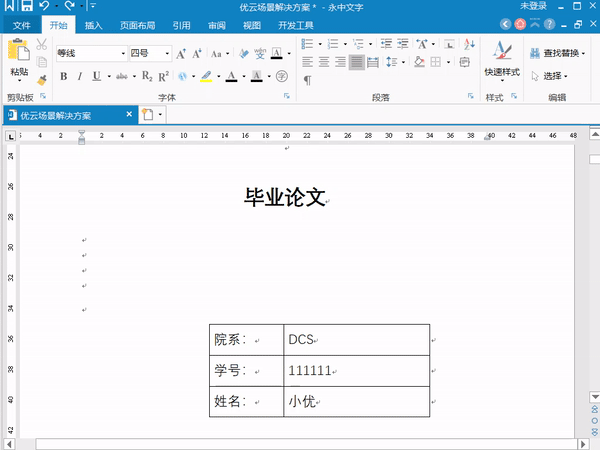Toggle justified paragraph alignment
The width and height of the screenshot is (600, 450).
357,62
